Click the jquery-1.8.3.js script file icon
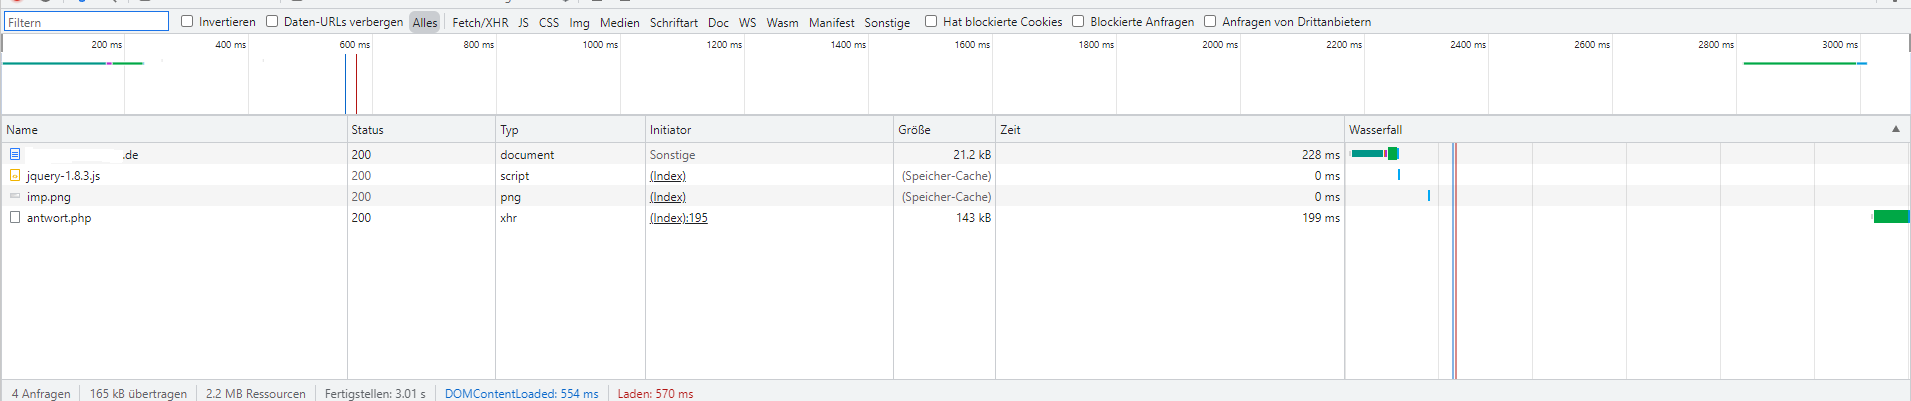Viewport: 1911px width, 401px height. 15,175
